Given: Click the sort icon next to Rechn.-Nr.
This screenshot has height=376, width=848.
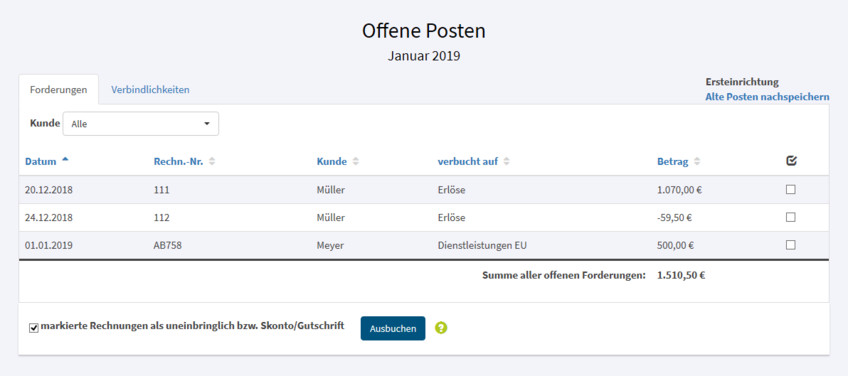Looking at the screenshot, I should pyautogui.click(x=212, y=161).
